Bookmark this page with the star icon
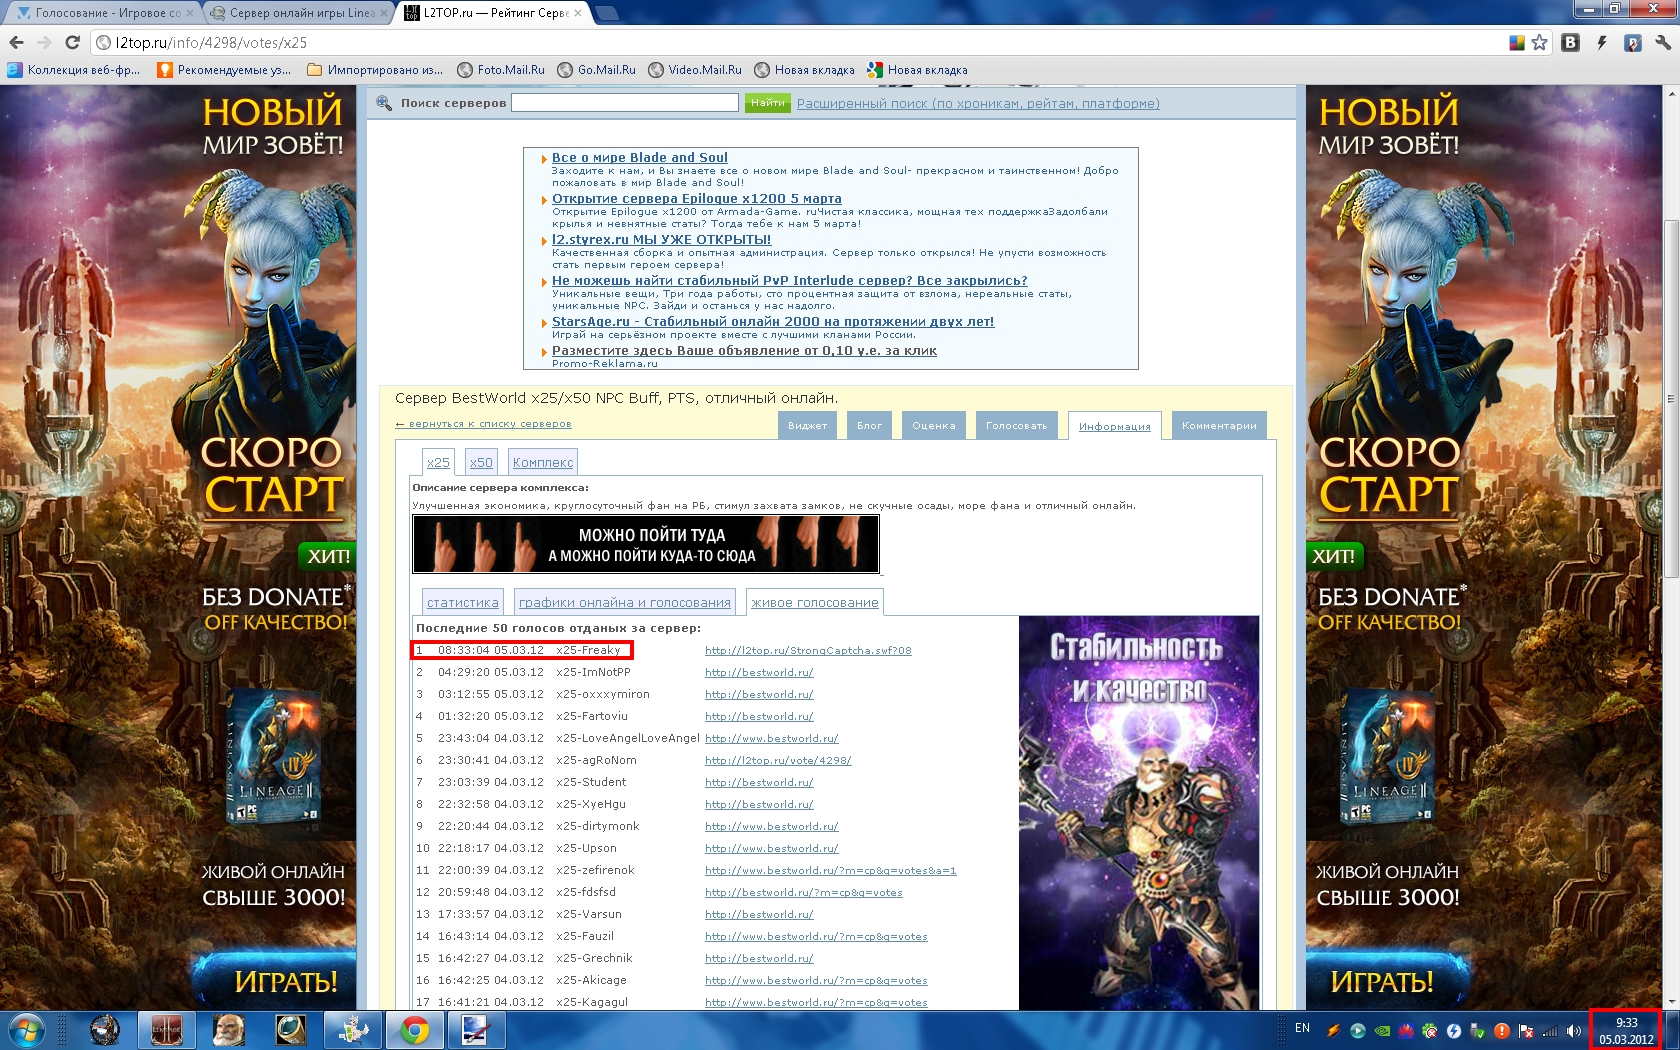 coord(1539,42)
